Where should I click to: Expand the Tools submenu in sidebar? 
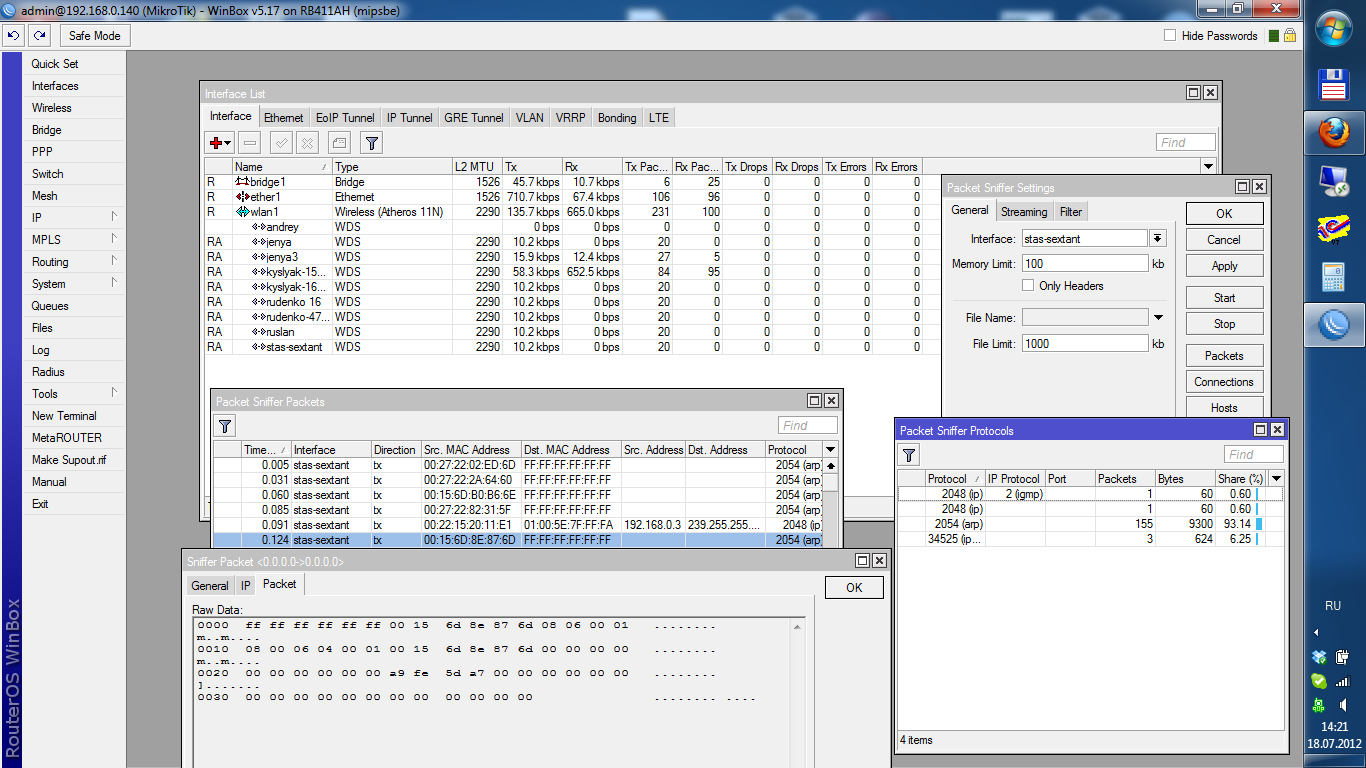tap(114, 393)
